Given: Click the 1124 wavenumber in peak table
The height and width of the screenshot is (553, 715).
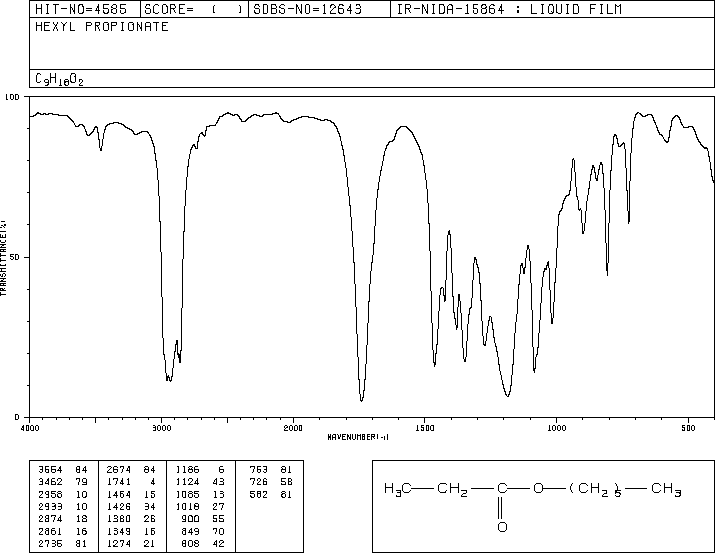Looking at the screenshot, I should point(187,482).
